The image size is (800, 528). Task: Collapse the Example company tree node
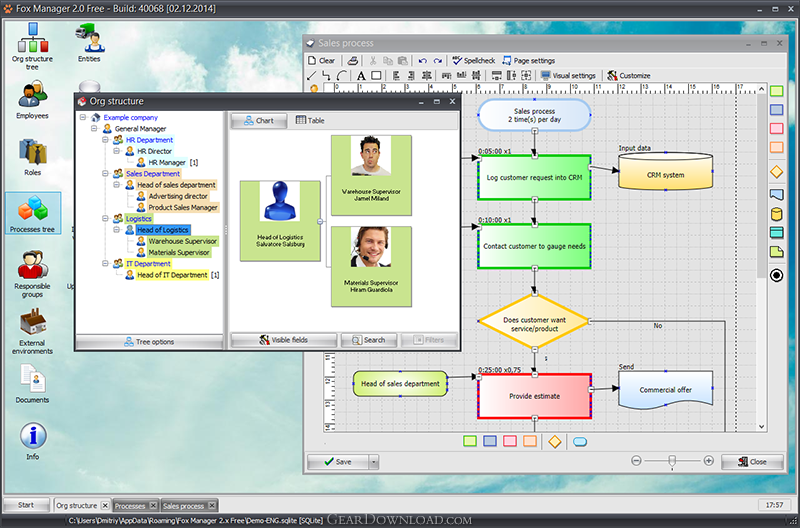pyautogui.click(x=83, y=117)
